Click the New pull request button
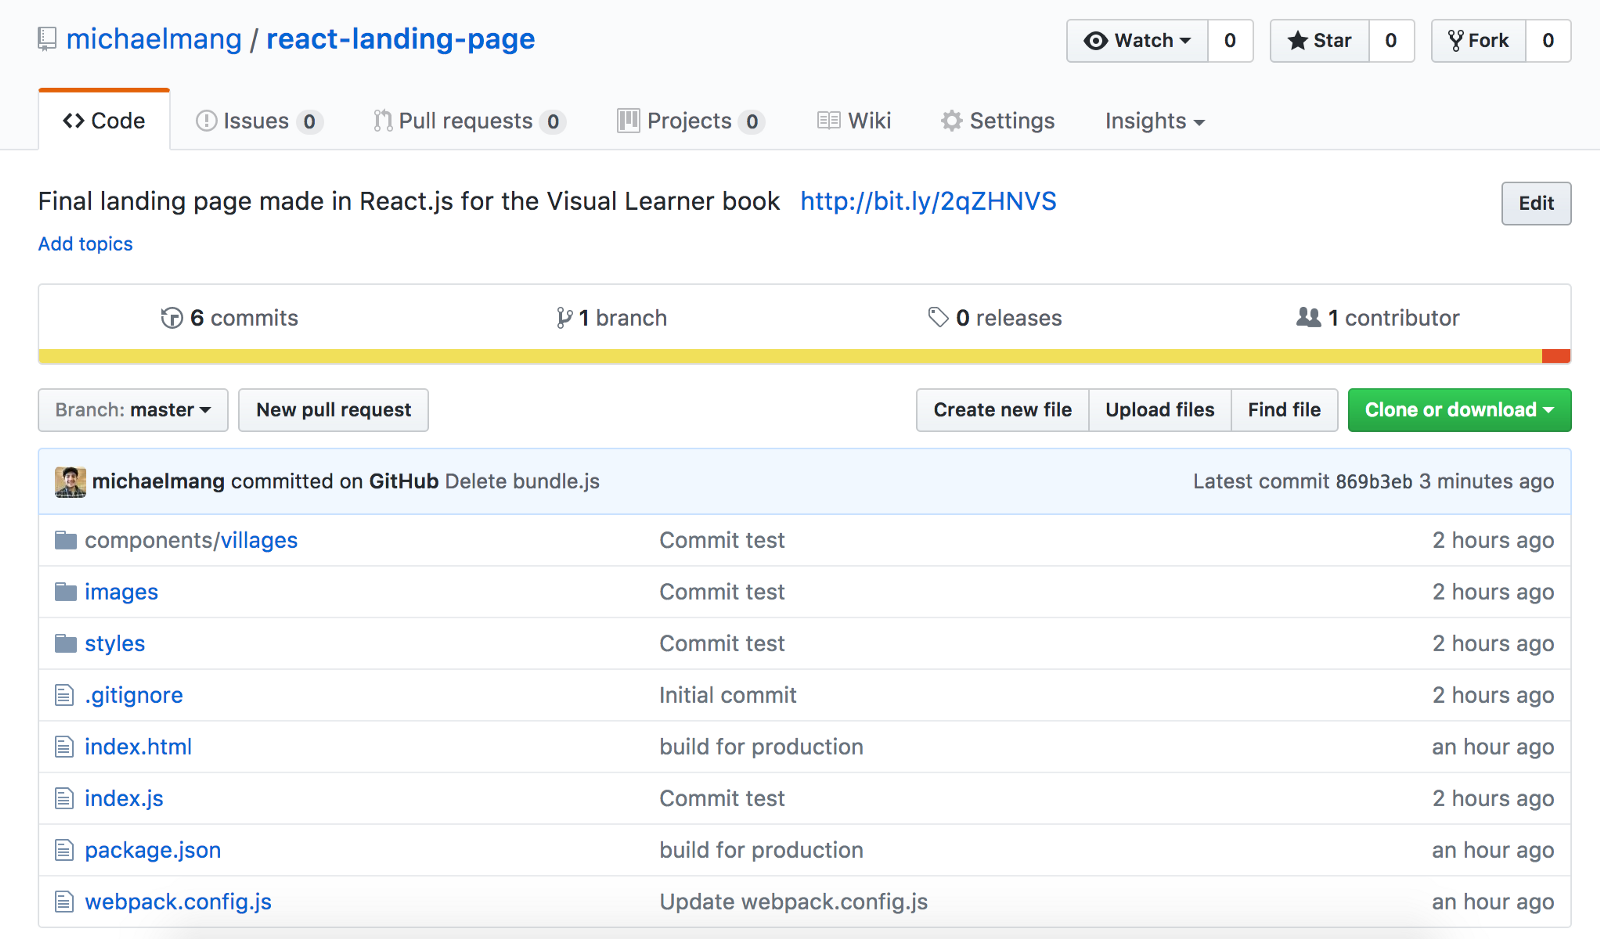 (x=333, y=410)
